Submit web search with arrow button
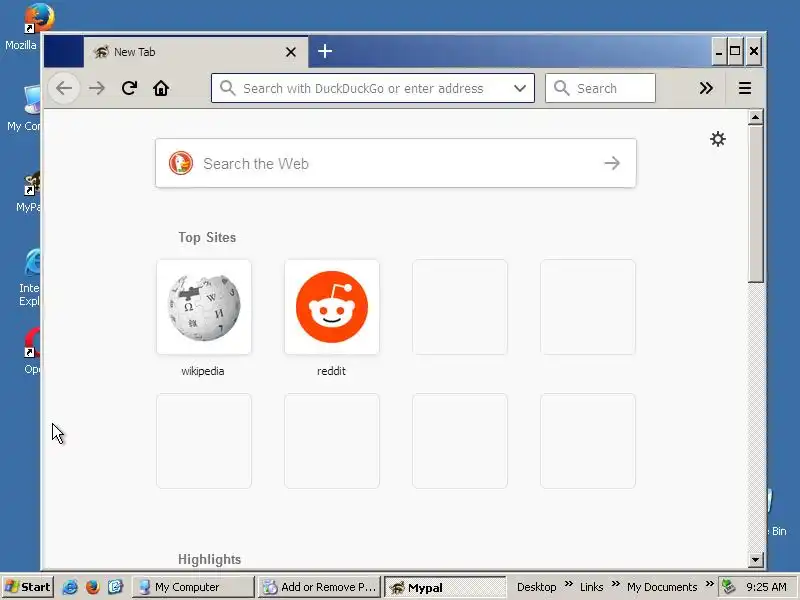Image resolution: width=800 pixels, height=600 pixels. click(612, 163)
